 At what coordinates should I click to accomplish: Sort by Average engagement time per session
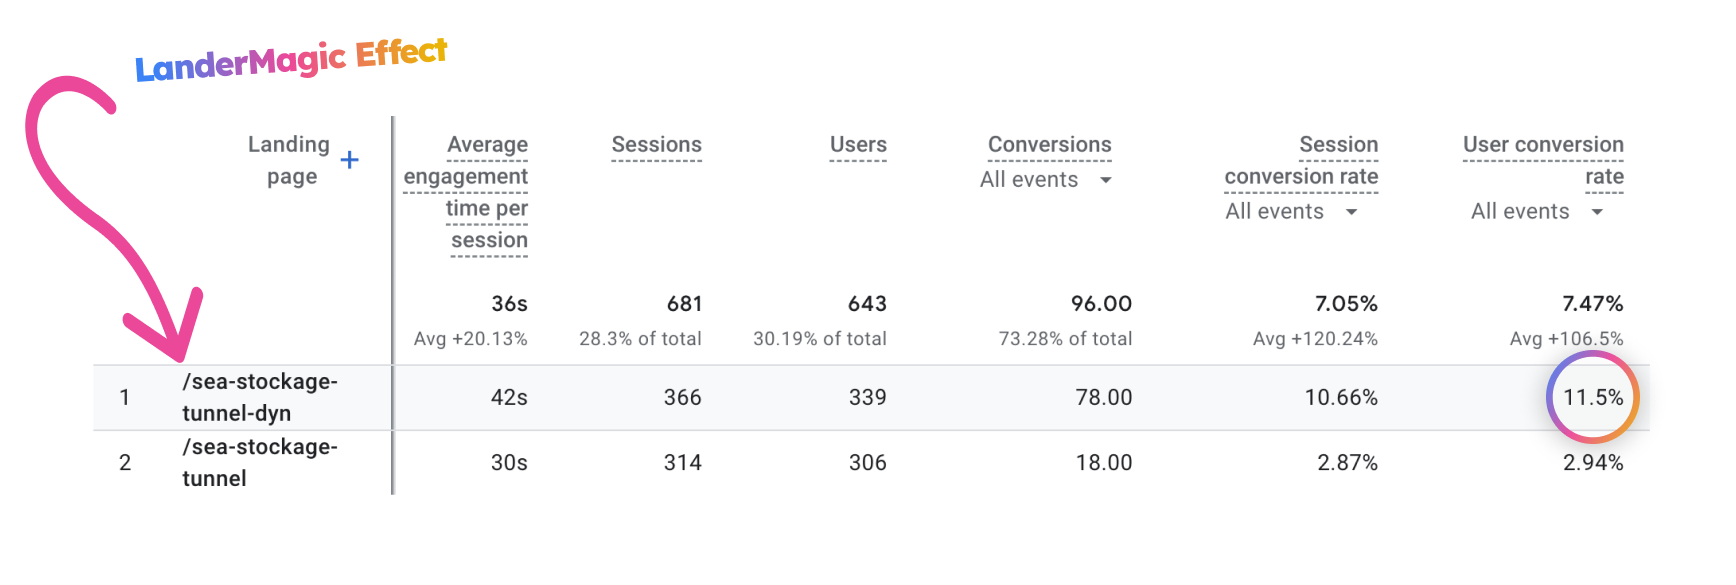466,192
